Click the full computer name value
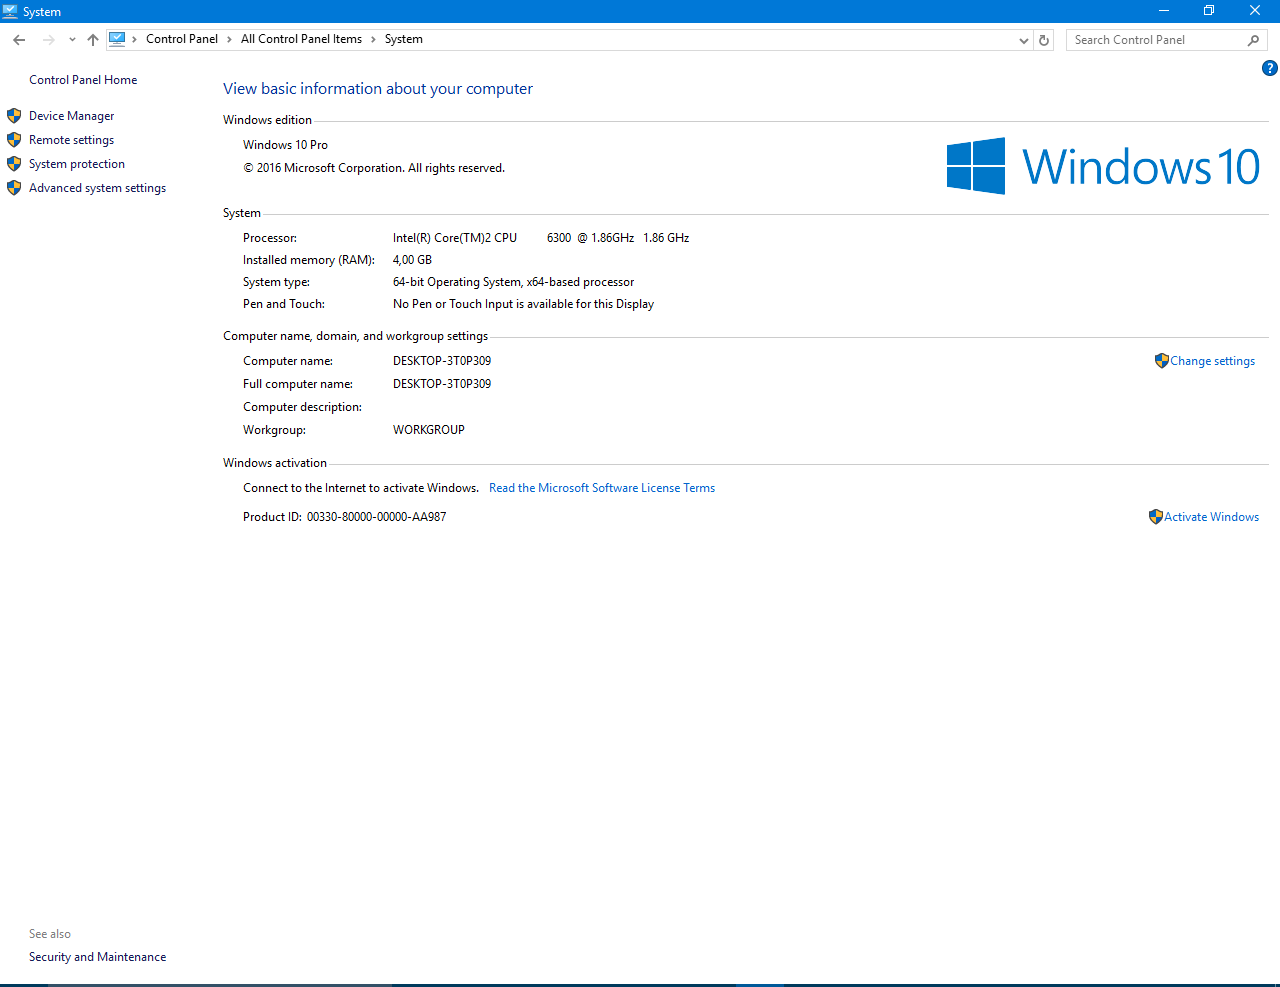This screenshot has height=987, width=1280. (x=442, y=384)
